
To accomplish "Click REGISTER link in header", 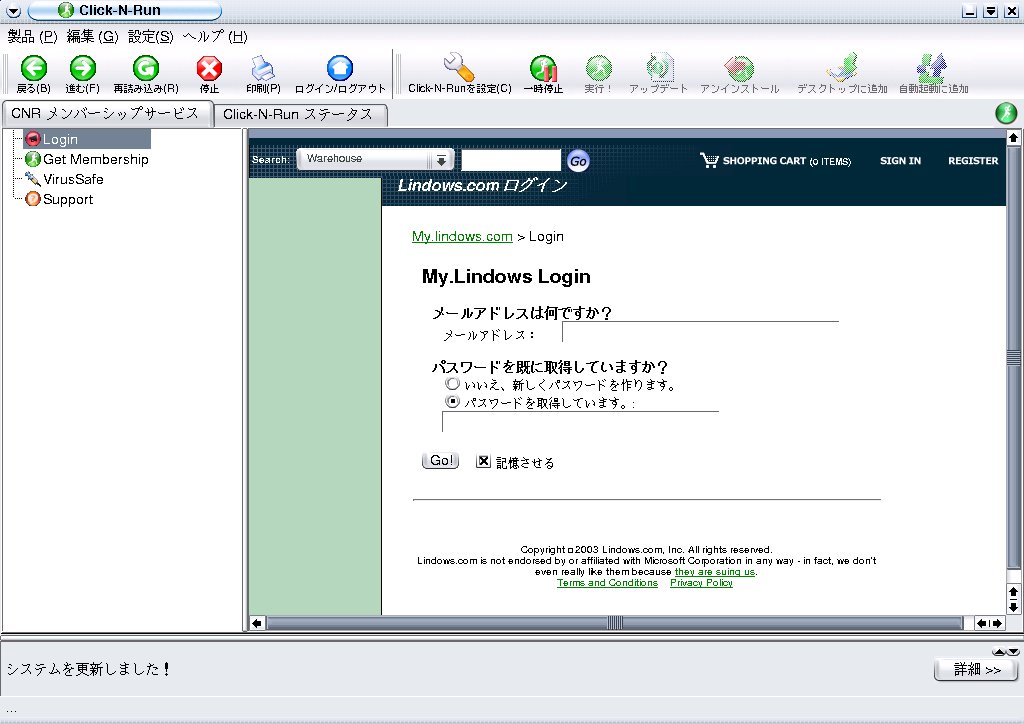I will coord(973,161).
